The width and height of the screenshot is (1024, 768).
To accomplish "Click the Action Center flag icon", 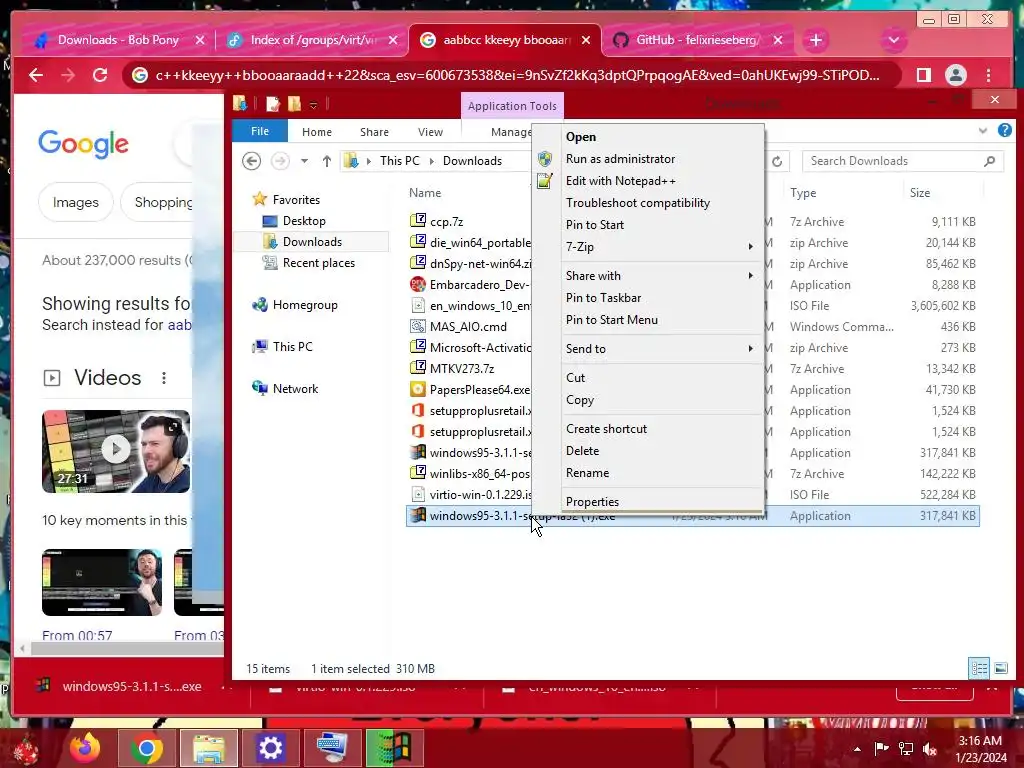I will 882,748.
